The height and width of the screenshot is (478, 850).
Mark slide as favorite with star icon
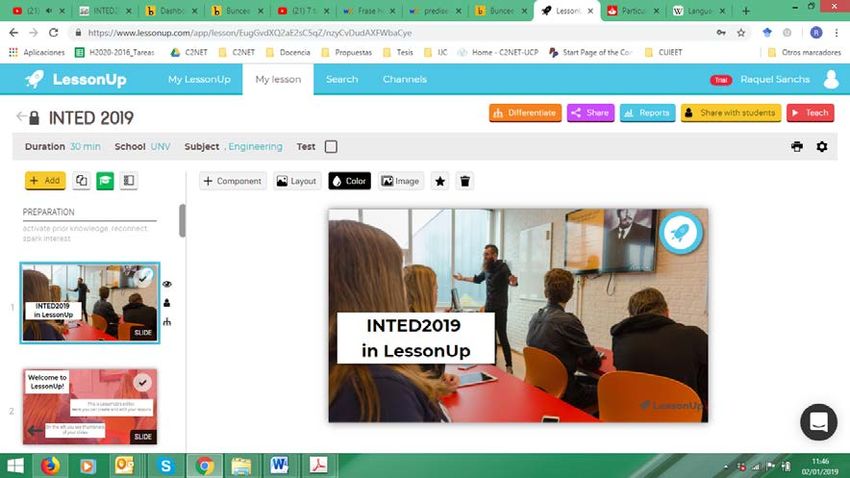point(440,181)
